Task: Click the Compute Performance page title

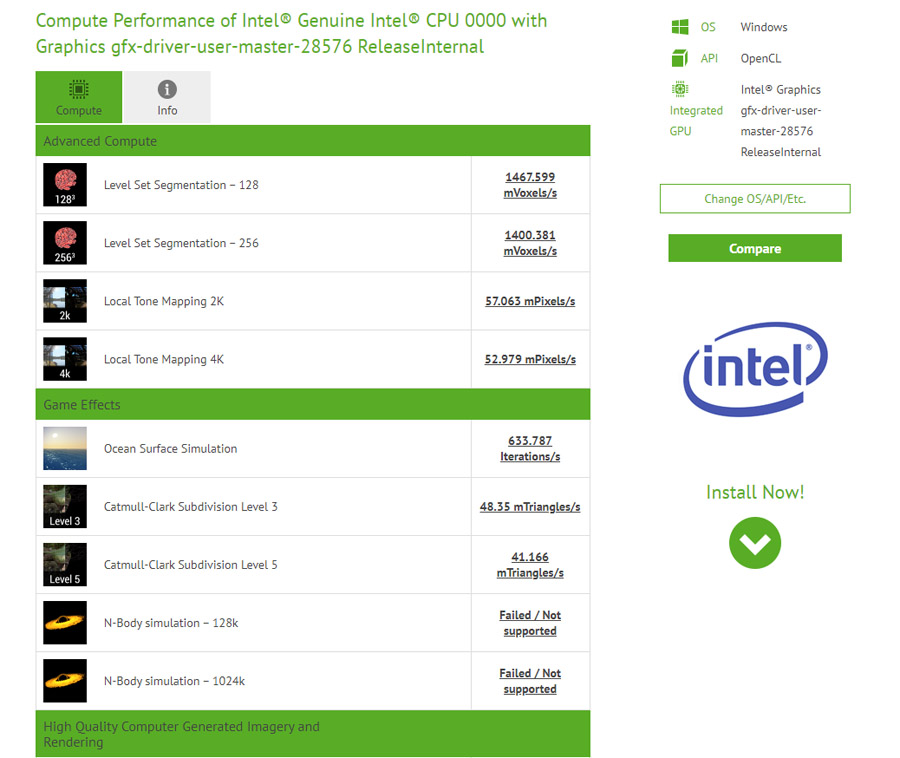Action: tap(291, 33)
